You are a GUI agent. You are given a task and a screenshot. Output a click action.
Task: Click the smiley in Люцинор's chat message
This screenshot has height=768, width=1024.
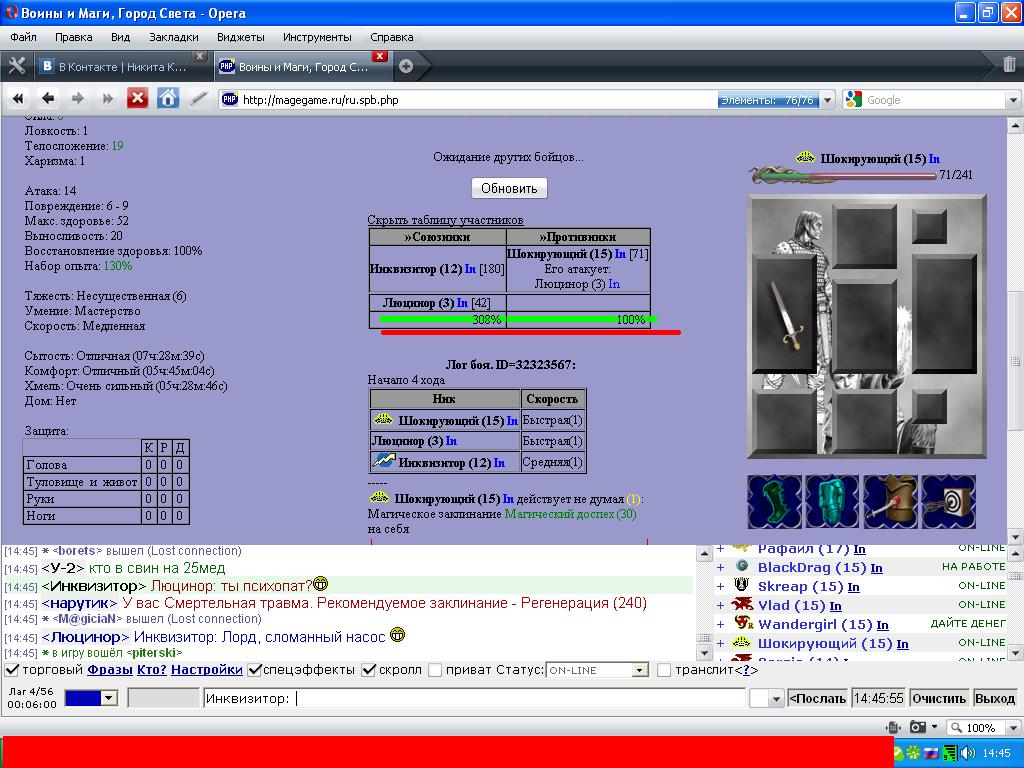[x=397, y=634]
